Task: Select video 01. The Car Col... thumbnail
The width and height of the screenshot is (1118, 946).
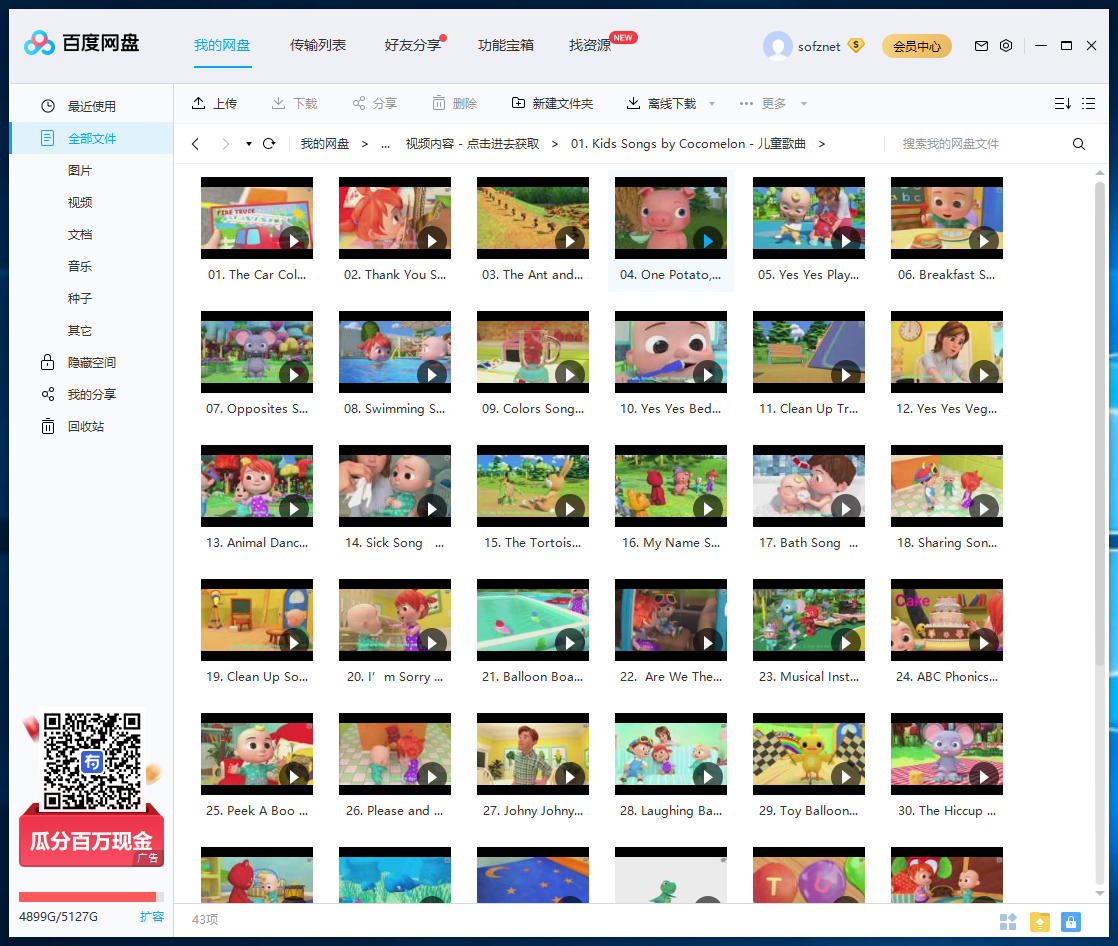Action: point(257,218)
